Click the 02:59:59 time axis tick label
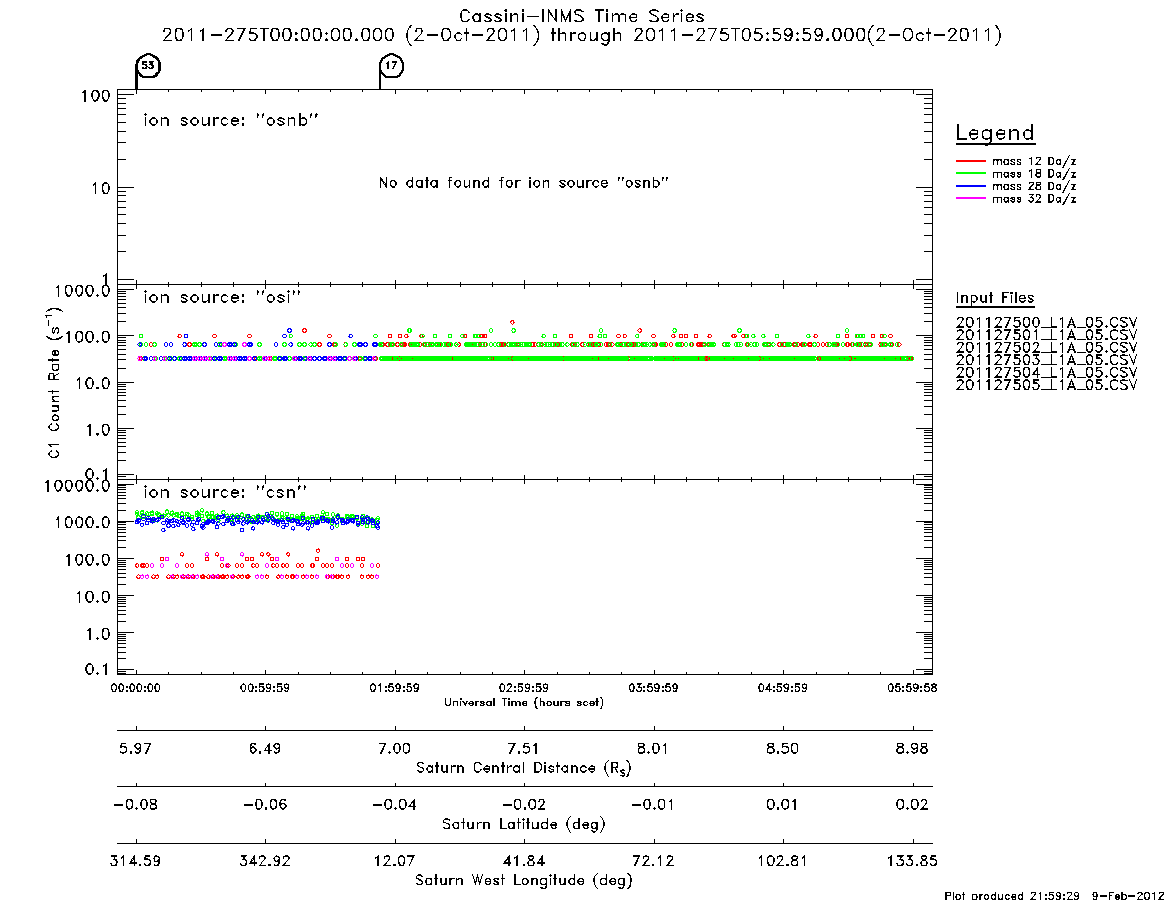The height and width of the screenshot is (900, 1165). (524, 688)
